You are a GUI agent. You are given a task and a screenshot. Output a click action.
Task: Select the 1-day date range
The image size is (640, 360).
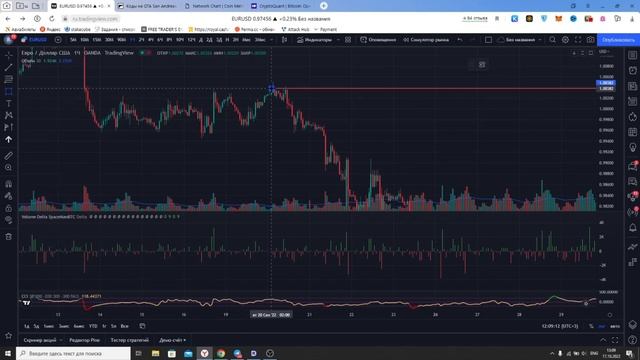tap(27, 326)
